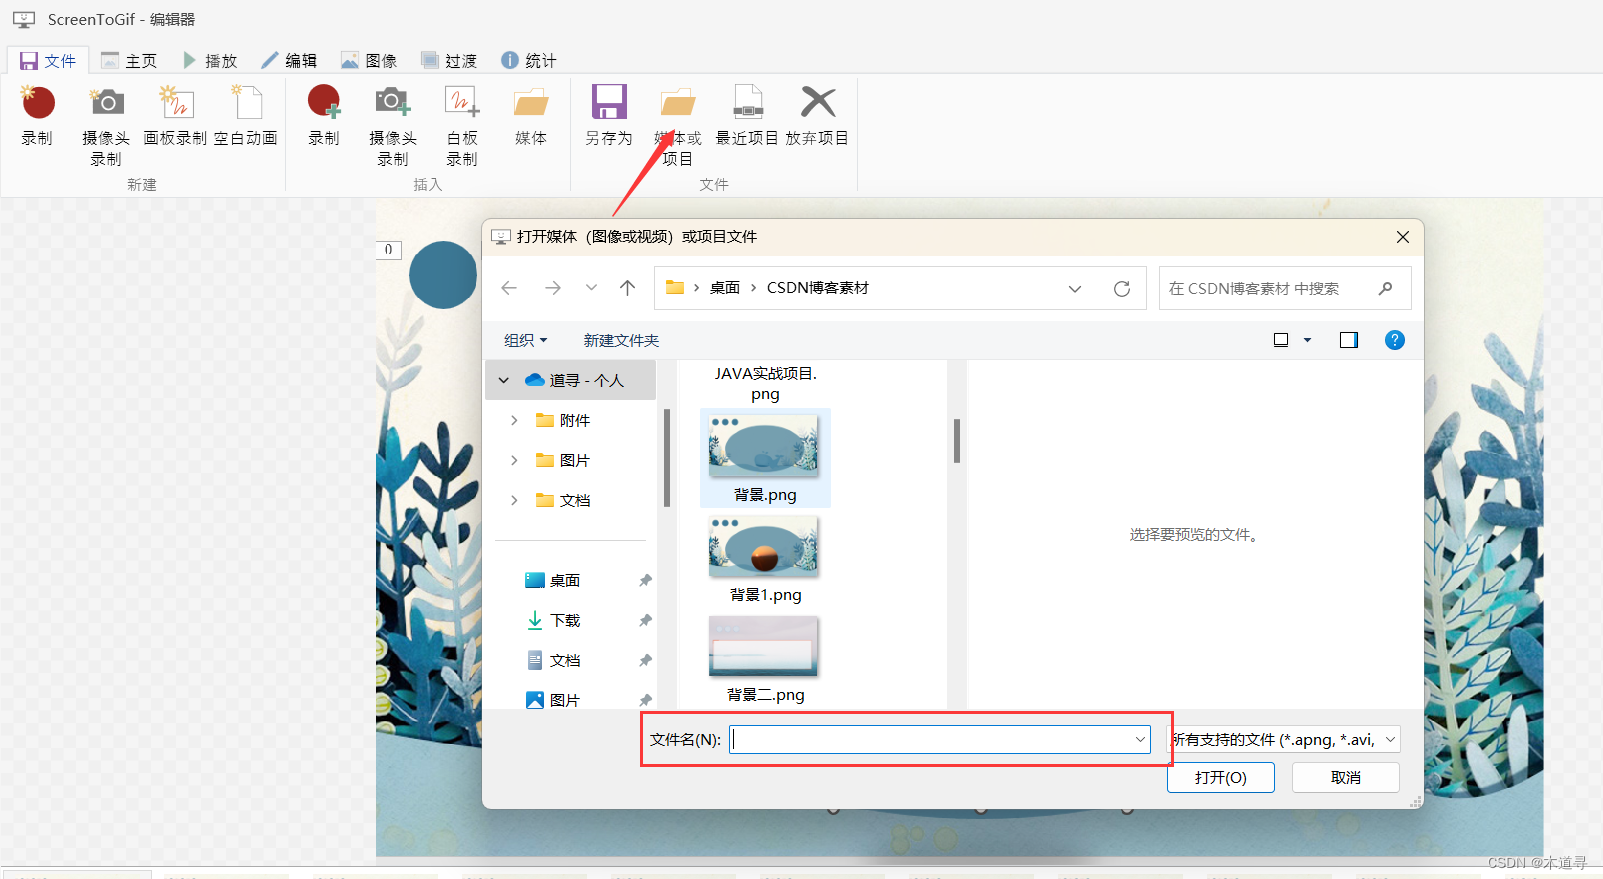Select JAVA实战项目.png file name

(x=765, y=384)
